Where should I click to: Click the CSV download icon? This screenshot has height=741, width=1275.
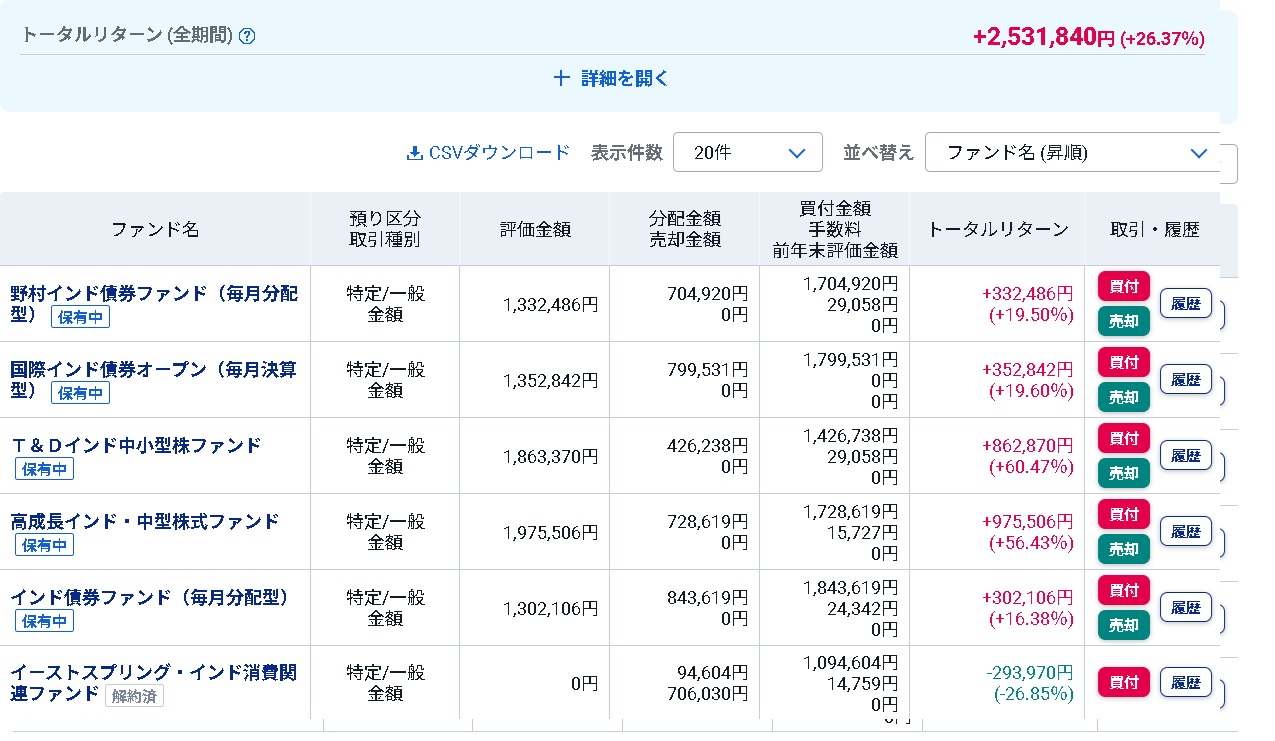[415, 153]
